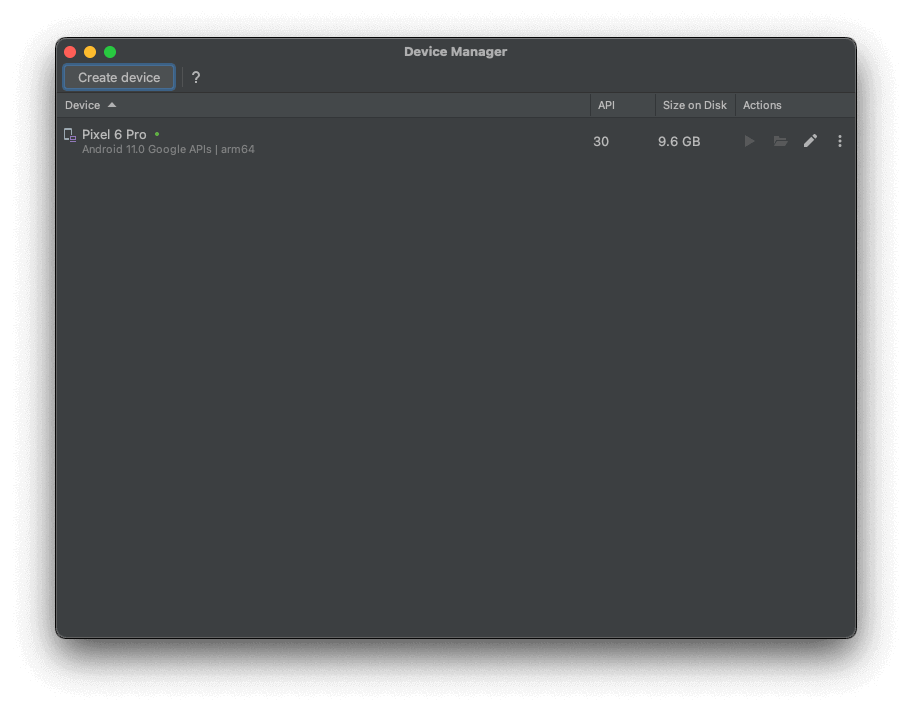This screenshot has height=712, width=912.
Task: Click the Size on Disk column header
Action: click(x=694, y=105)
